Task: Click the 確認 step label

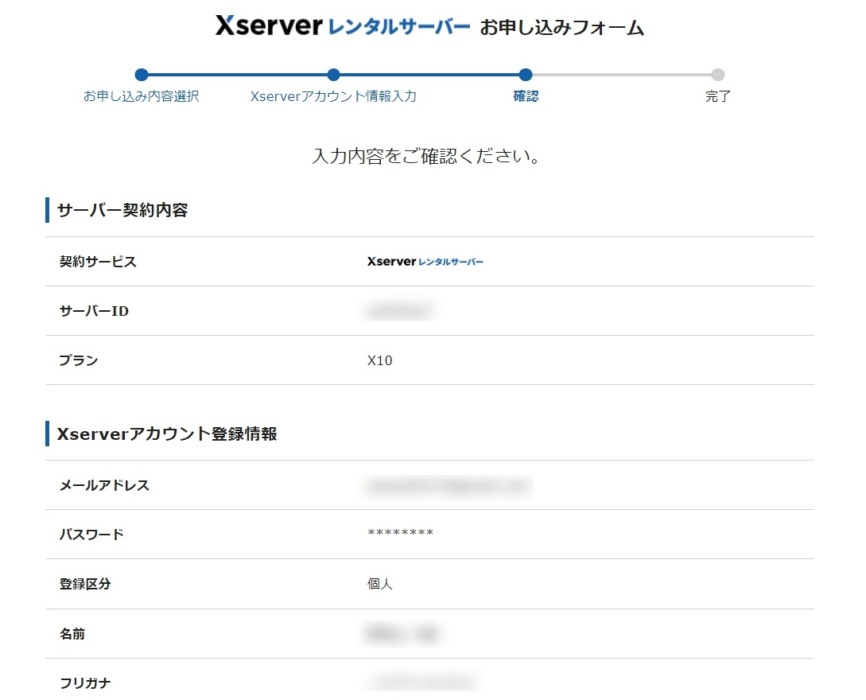Action: click(x=526, y=96)
